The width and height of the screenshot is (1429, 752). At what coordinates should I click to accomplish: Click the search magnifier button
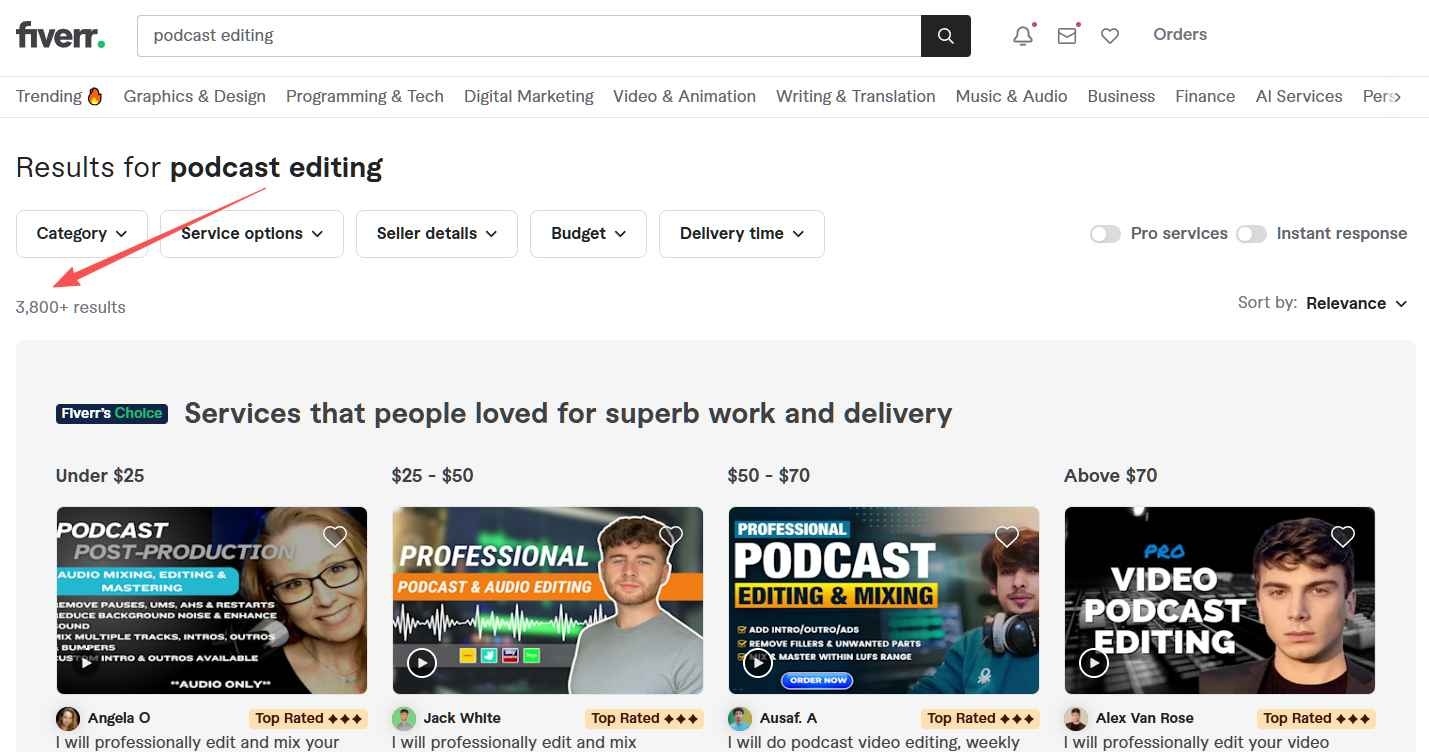pos(945,36)
